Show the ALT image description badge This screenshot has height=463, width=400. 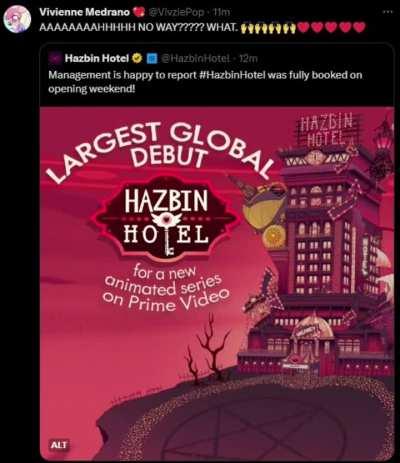59,445
